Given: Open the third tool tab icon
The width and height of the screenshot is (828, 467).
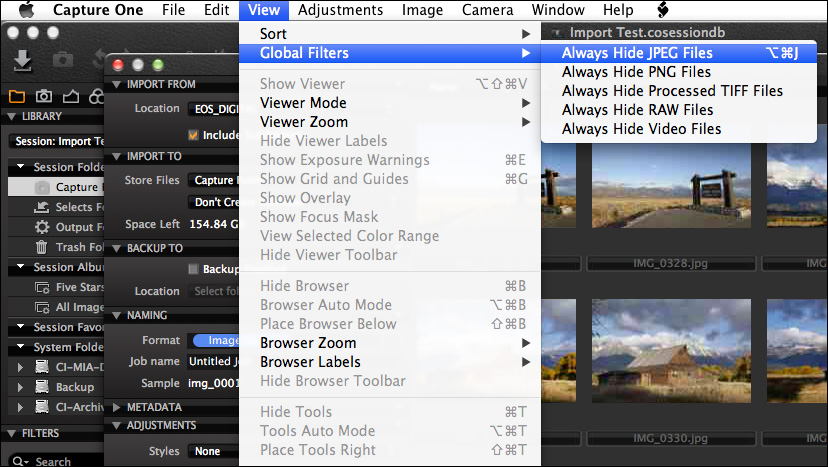Looking at the screenshot, I should coord(71,96).
